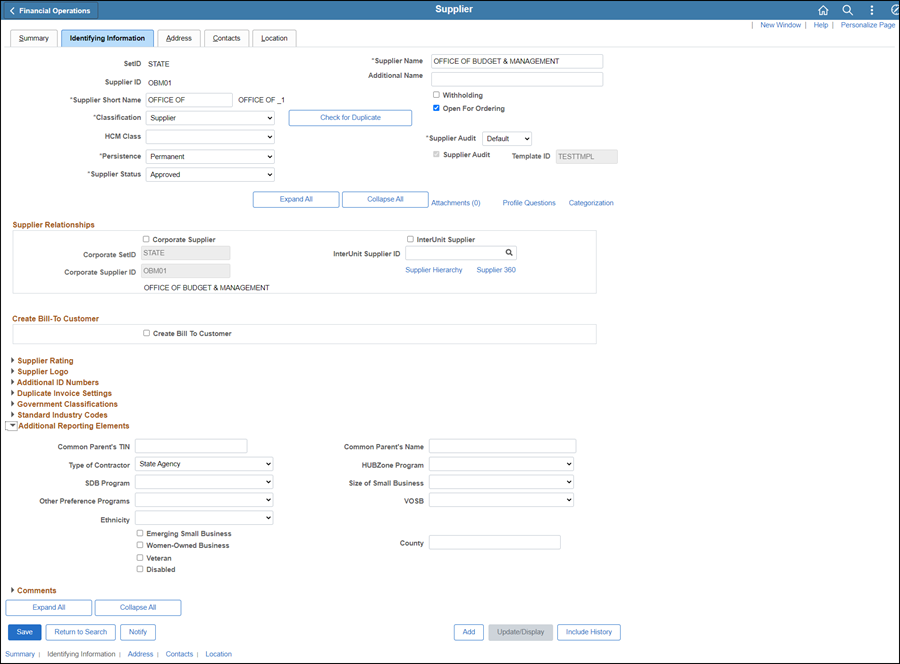Screen dimensions: 900x664
Task: Tick Women-Owned Business checkbox
Action: [x=139, y=545]
